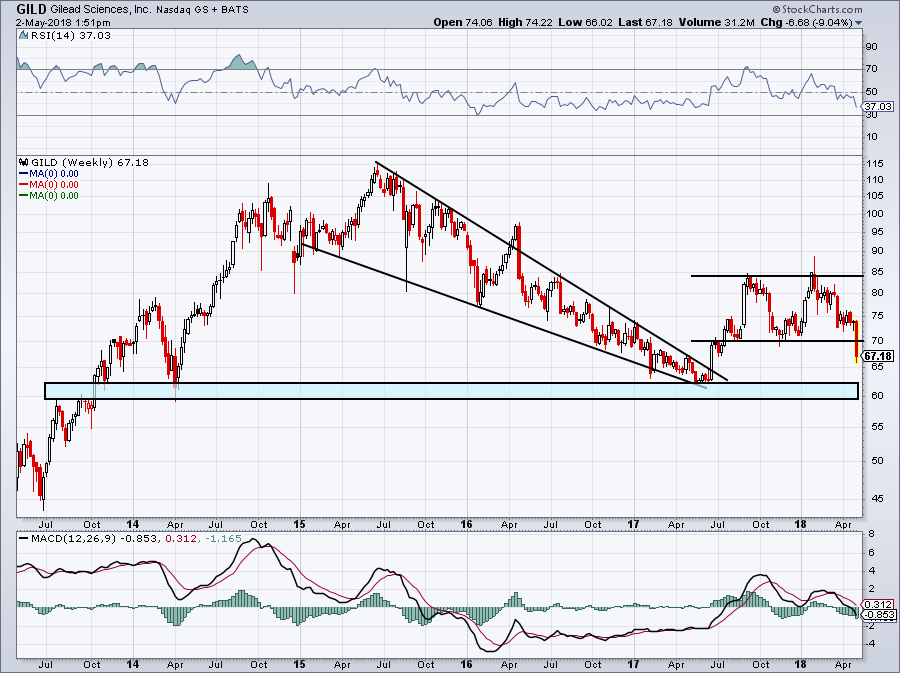Click the 100 price axis label
The height and width of the screenshot is (673, 900).
coord(875,213)
